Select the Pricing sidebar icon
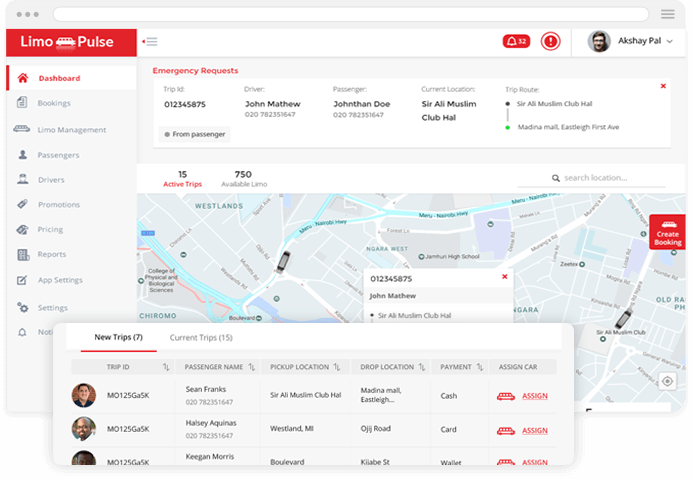This screenshot has width=692, height=479. coord(22,229)
